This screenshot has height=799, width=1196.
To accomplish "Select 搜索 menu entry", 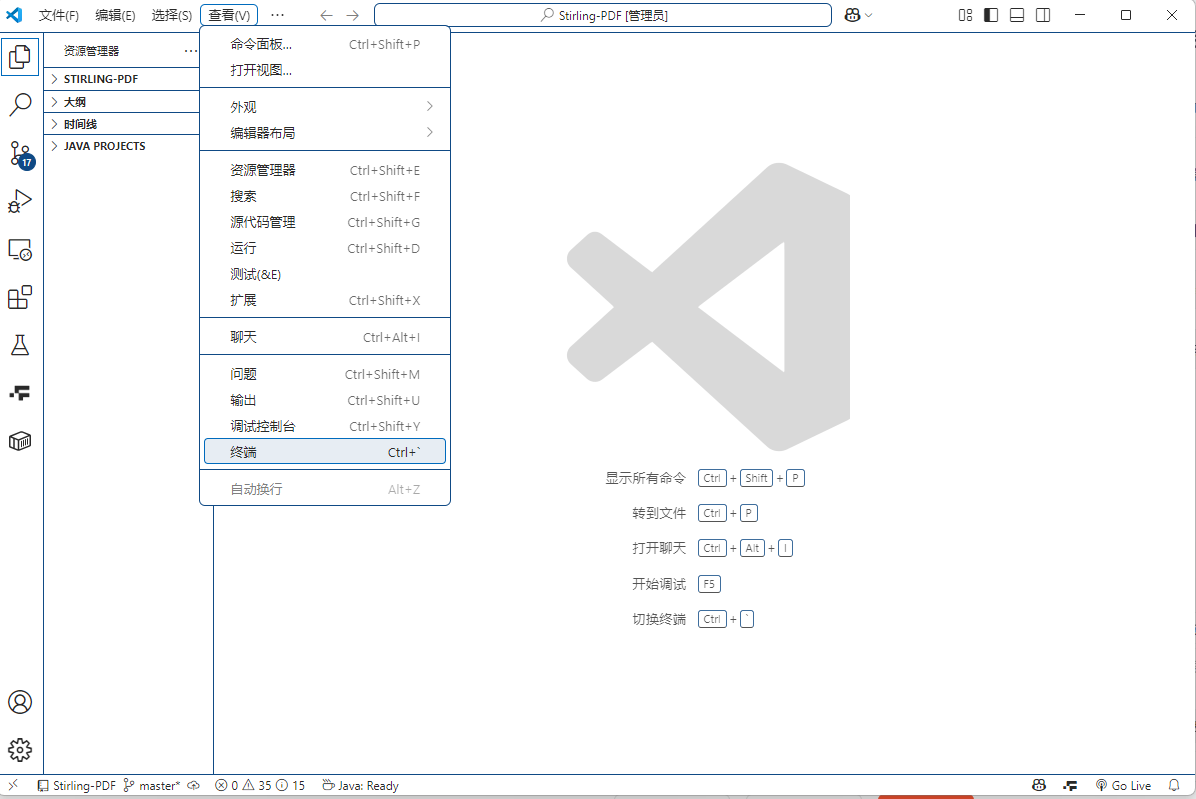I will pyautogui.click(x=325, y=196).
